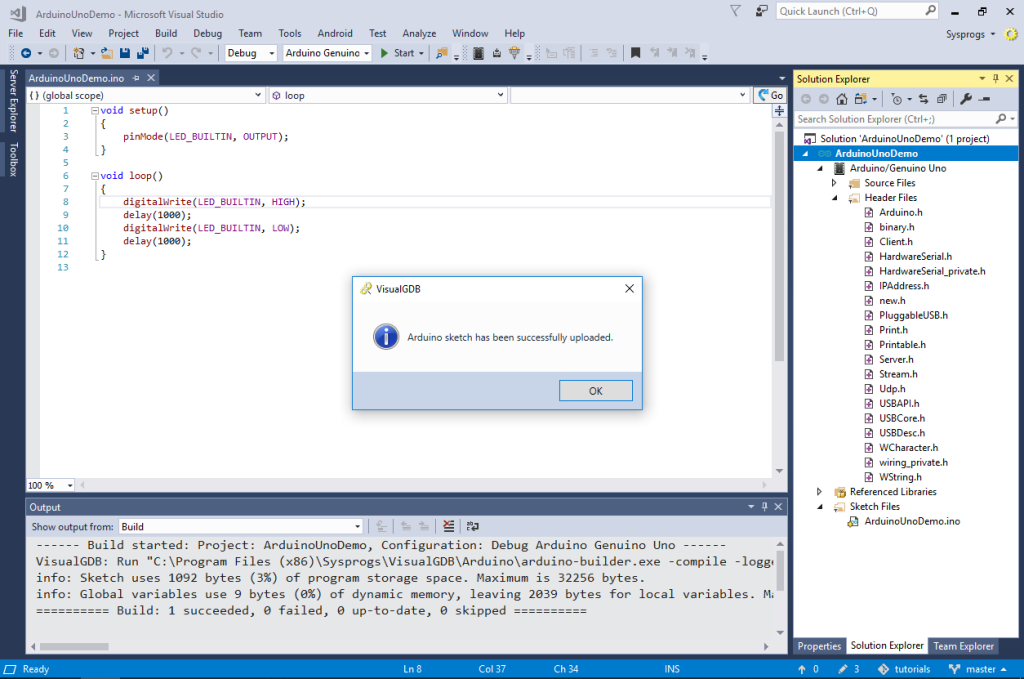
Task: Click the Go button in the navigation bar
Action: [771, 95]
